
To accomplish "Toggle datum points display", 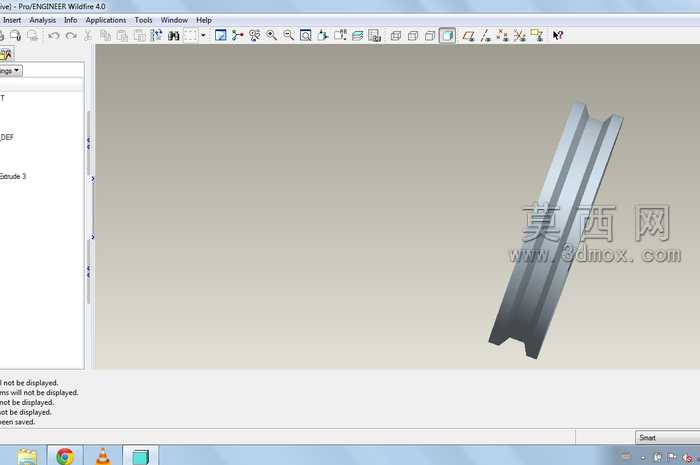I will [x=502, y=36].
